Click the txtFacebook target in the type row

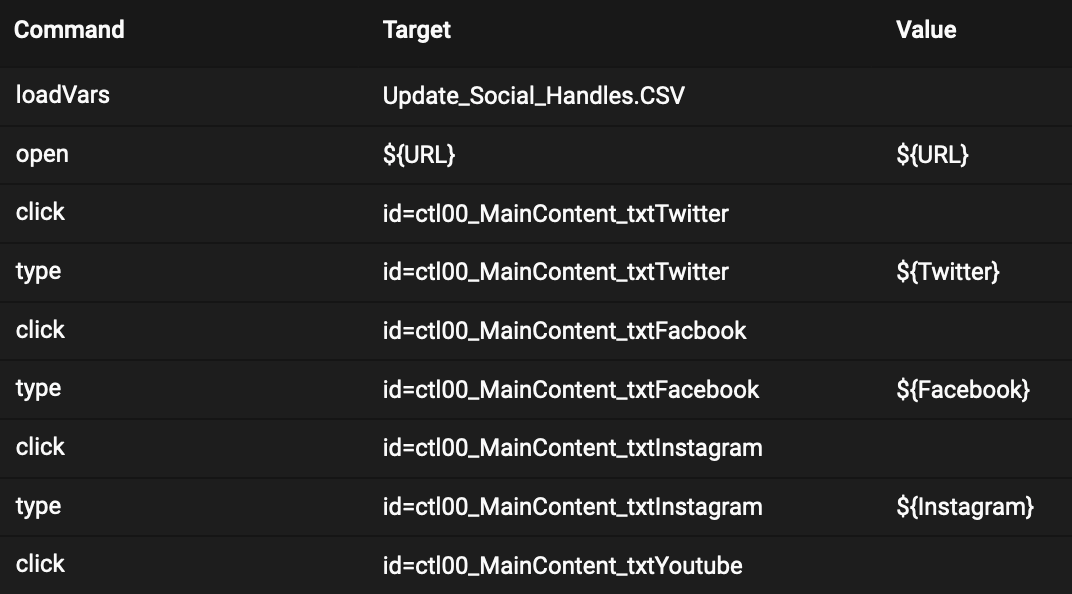(x=570, y=389)
